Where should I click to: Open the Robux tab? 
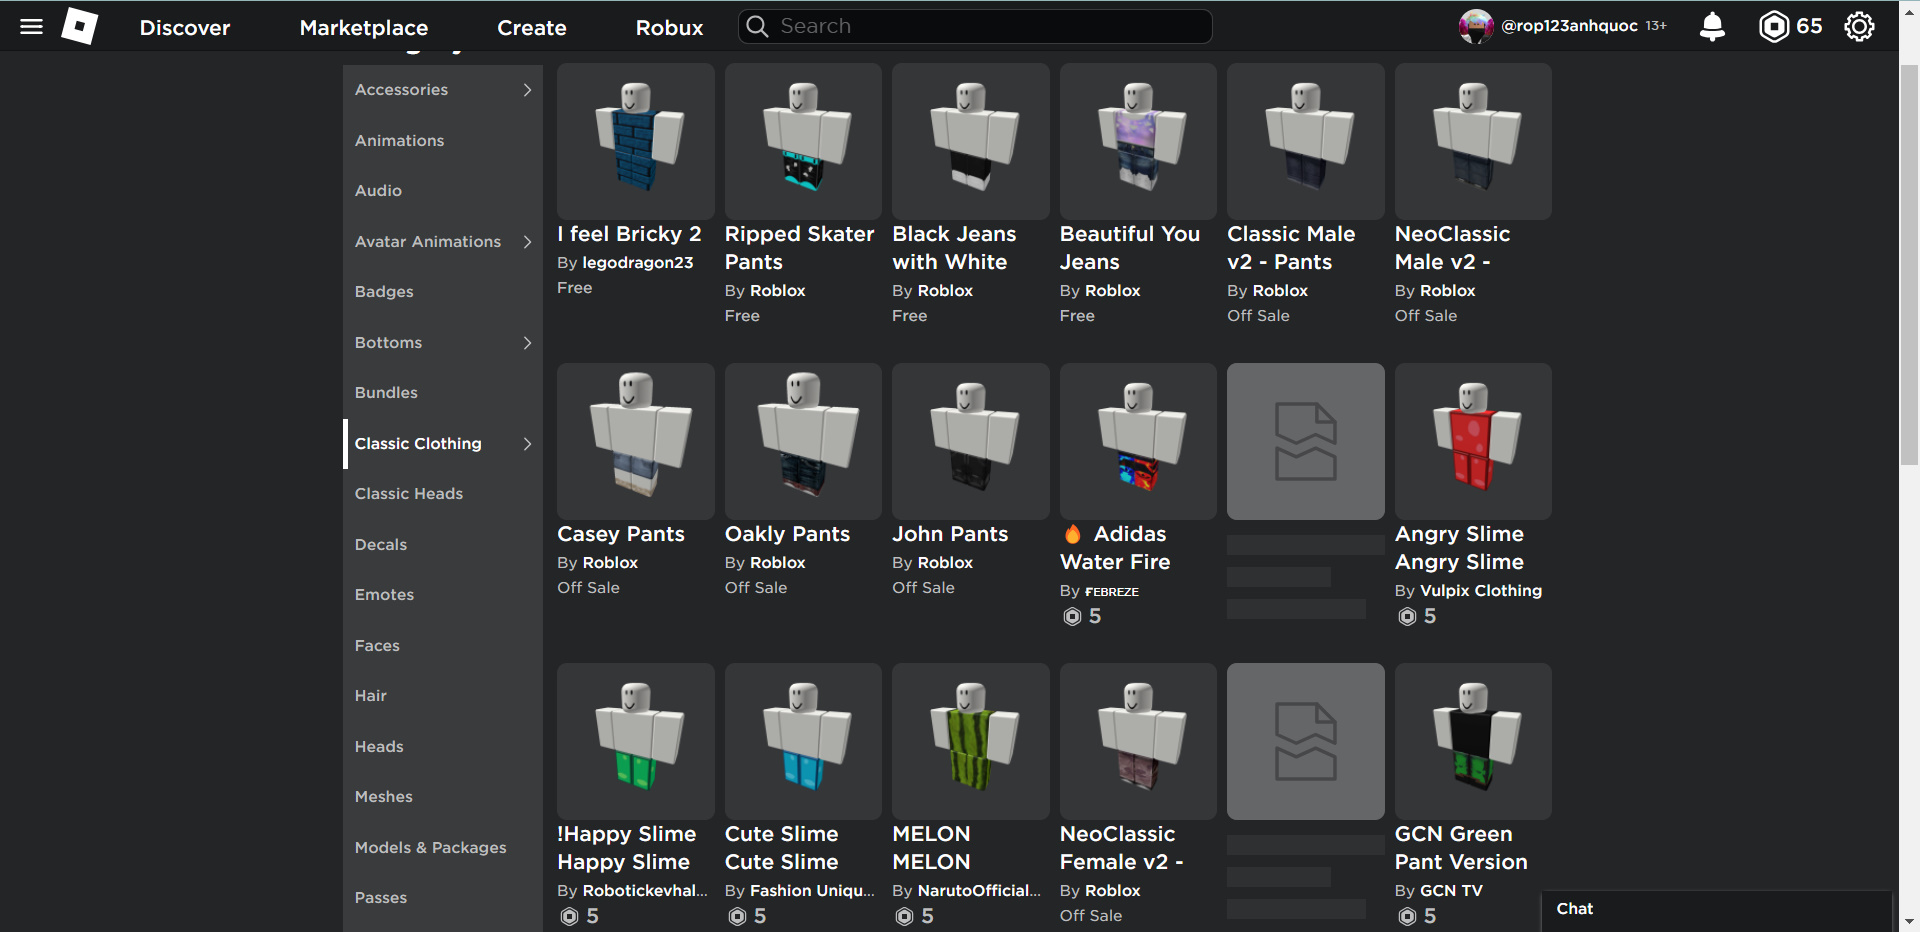[x=669, y=28]
